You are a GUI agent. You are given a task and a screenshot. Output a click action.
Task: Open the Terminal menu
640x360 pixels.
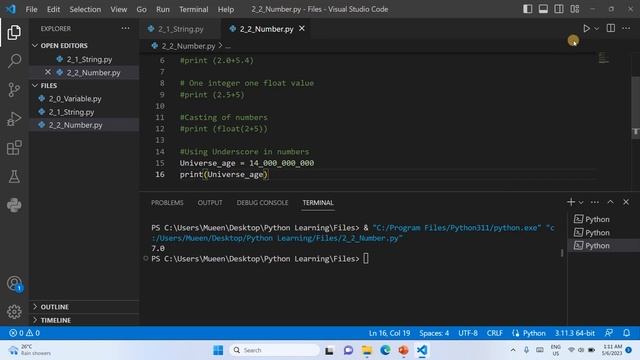tap(193, 9)
